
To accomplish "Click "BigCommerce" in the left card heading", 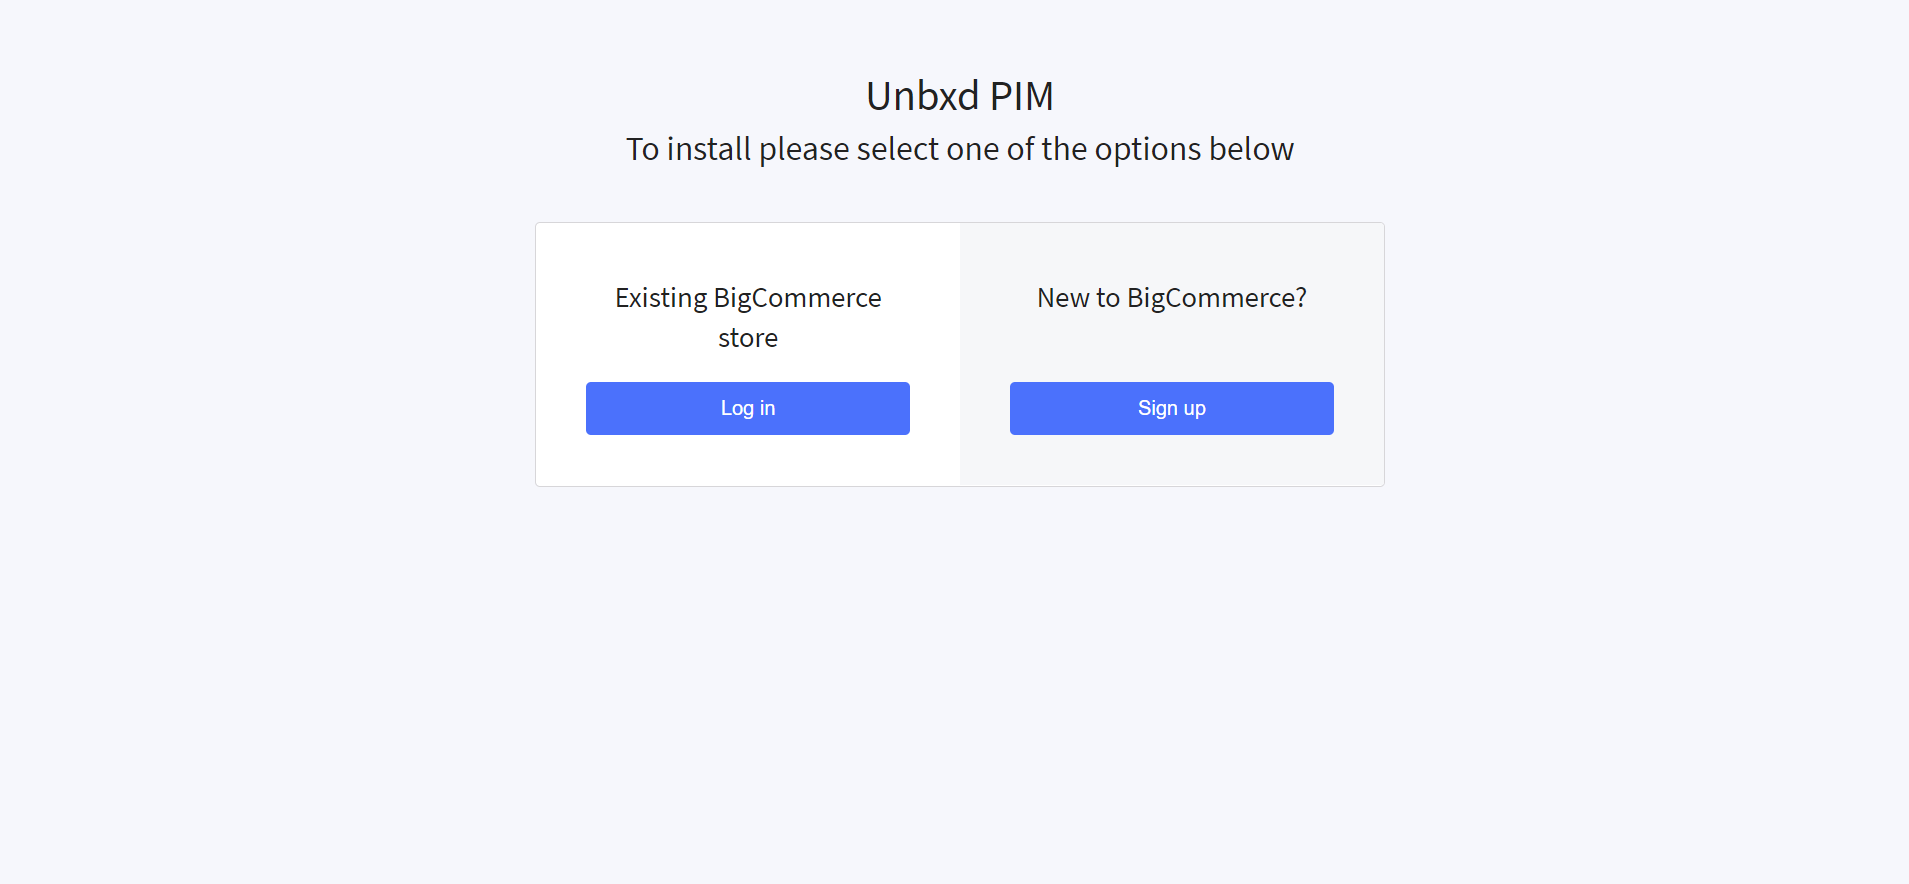I will (x=797, y=298).
